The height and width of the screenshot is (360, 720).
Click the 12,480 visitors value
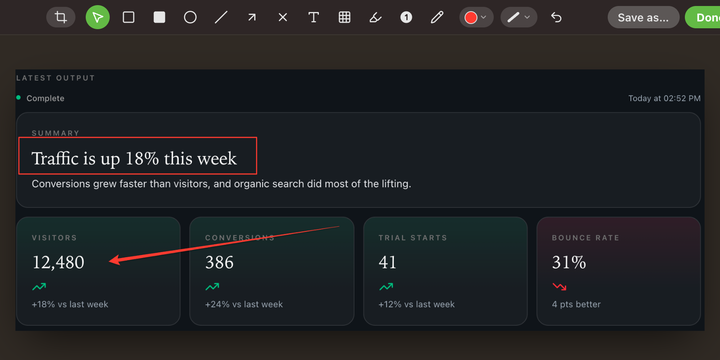click(58, 263)
